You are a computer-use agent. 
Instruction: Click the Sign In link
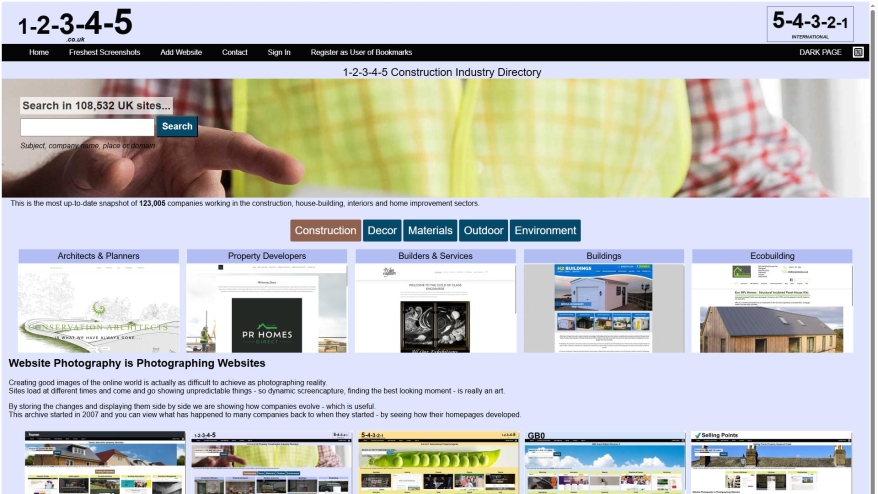[x=279, y=52]
